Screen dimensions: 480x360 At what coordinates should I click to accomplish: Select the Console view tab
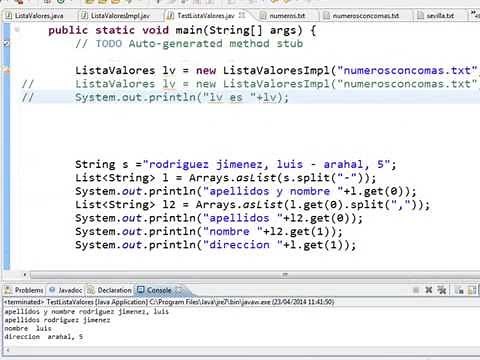point(155,290)
